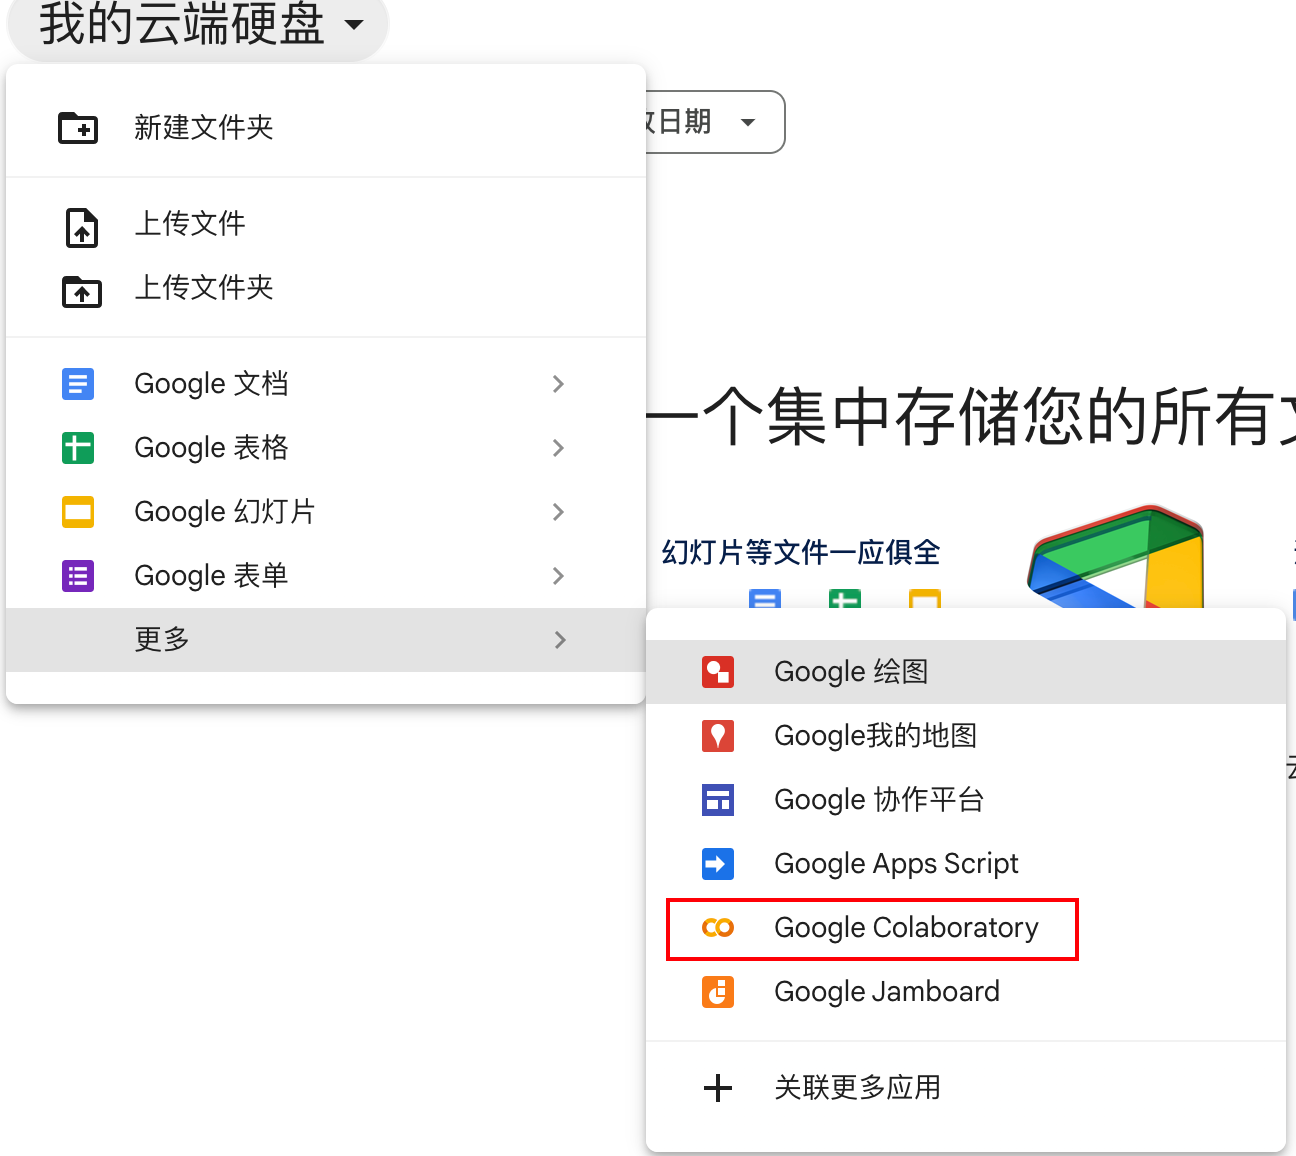Image resolution: width=1296 pixels, height=1156 pixels.
Task: Open the 更多 menu item
Action: click(x=326, y=640)
